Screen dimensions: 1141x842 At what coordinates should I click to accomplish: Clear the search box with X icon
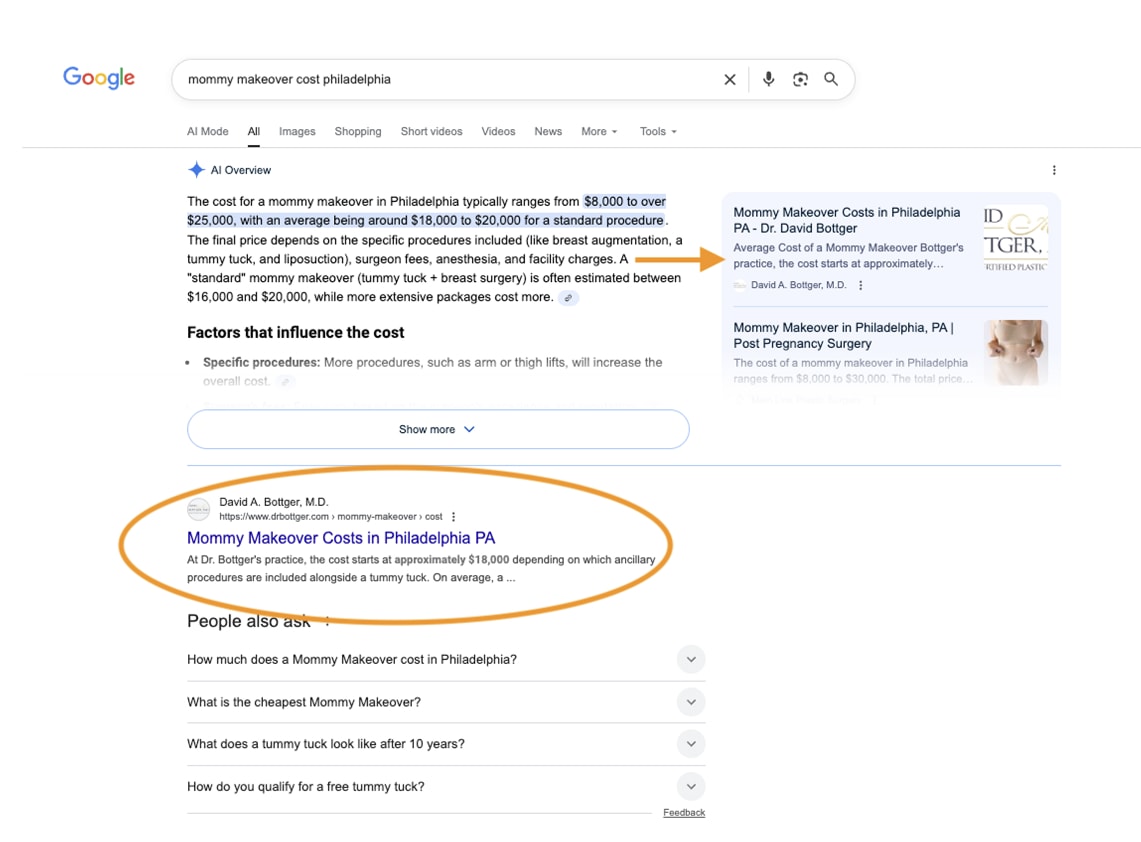[730, 80]
